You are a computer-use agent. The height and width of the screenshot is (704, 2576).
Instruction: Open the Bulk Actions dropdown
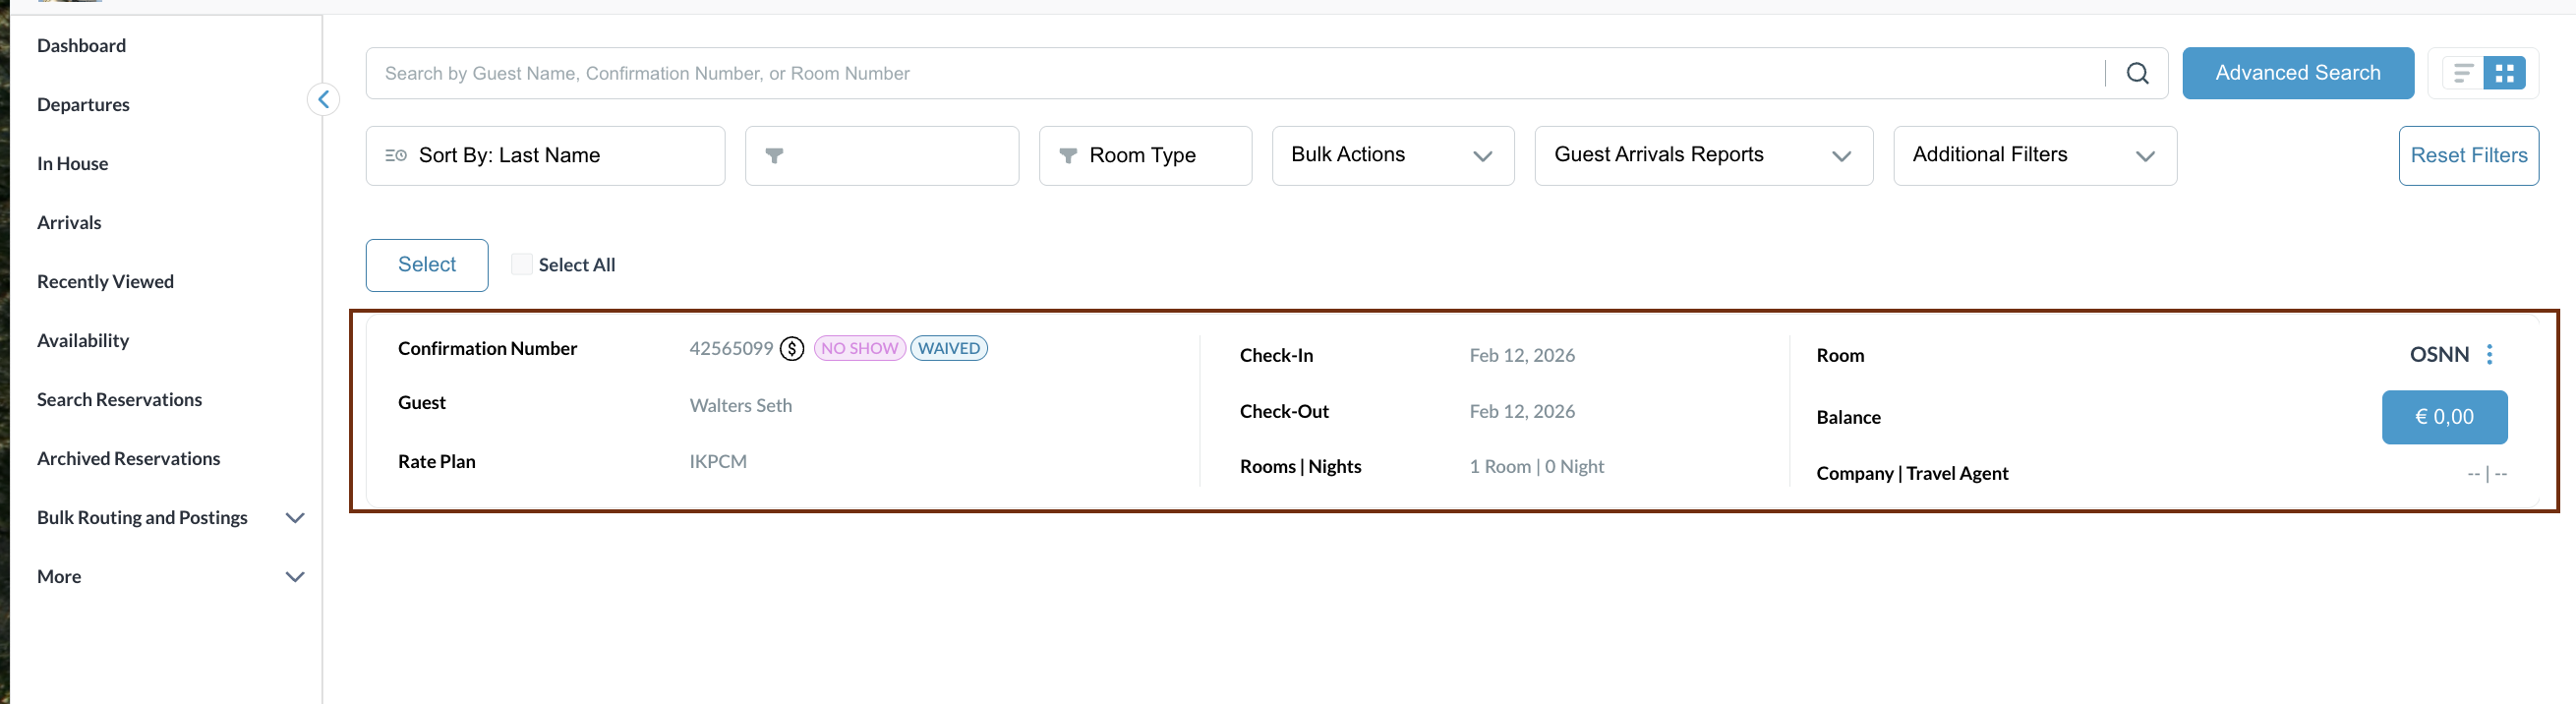point(1392,156)
